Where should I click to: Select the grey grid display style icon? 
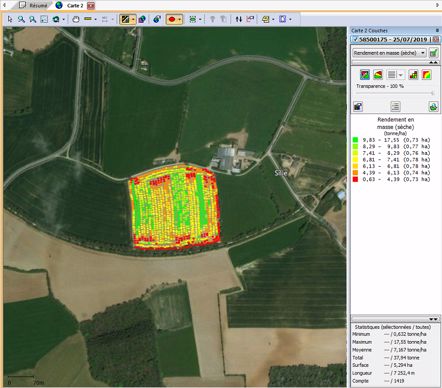point(392,75)
